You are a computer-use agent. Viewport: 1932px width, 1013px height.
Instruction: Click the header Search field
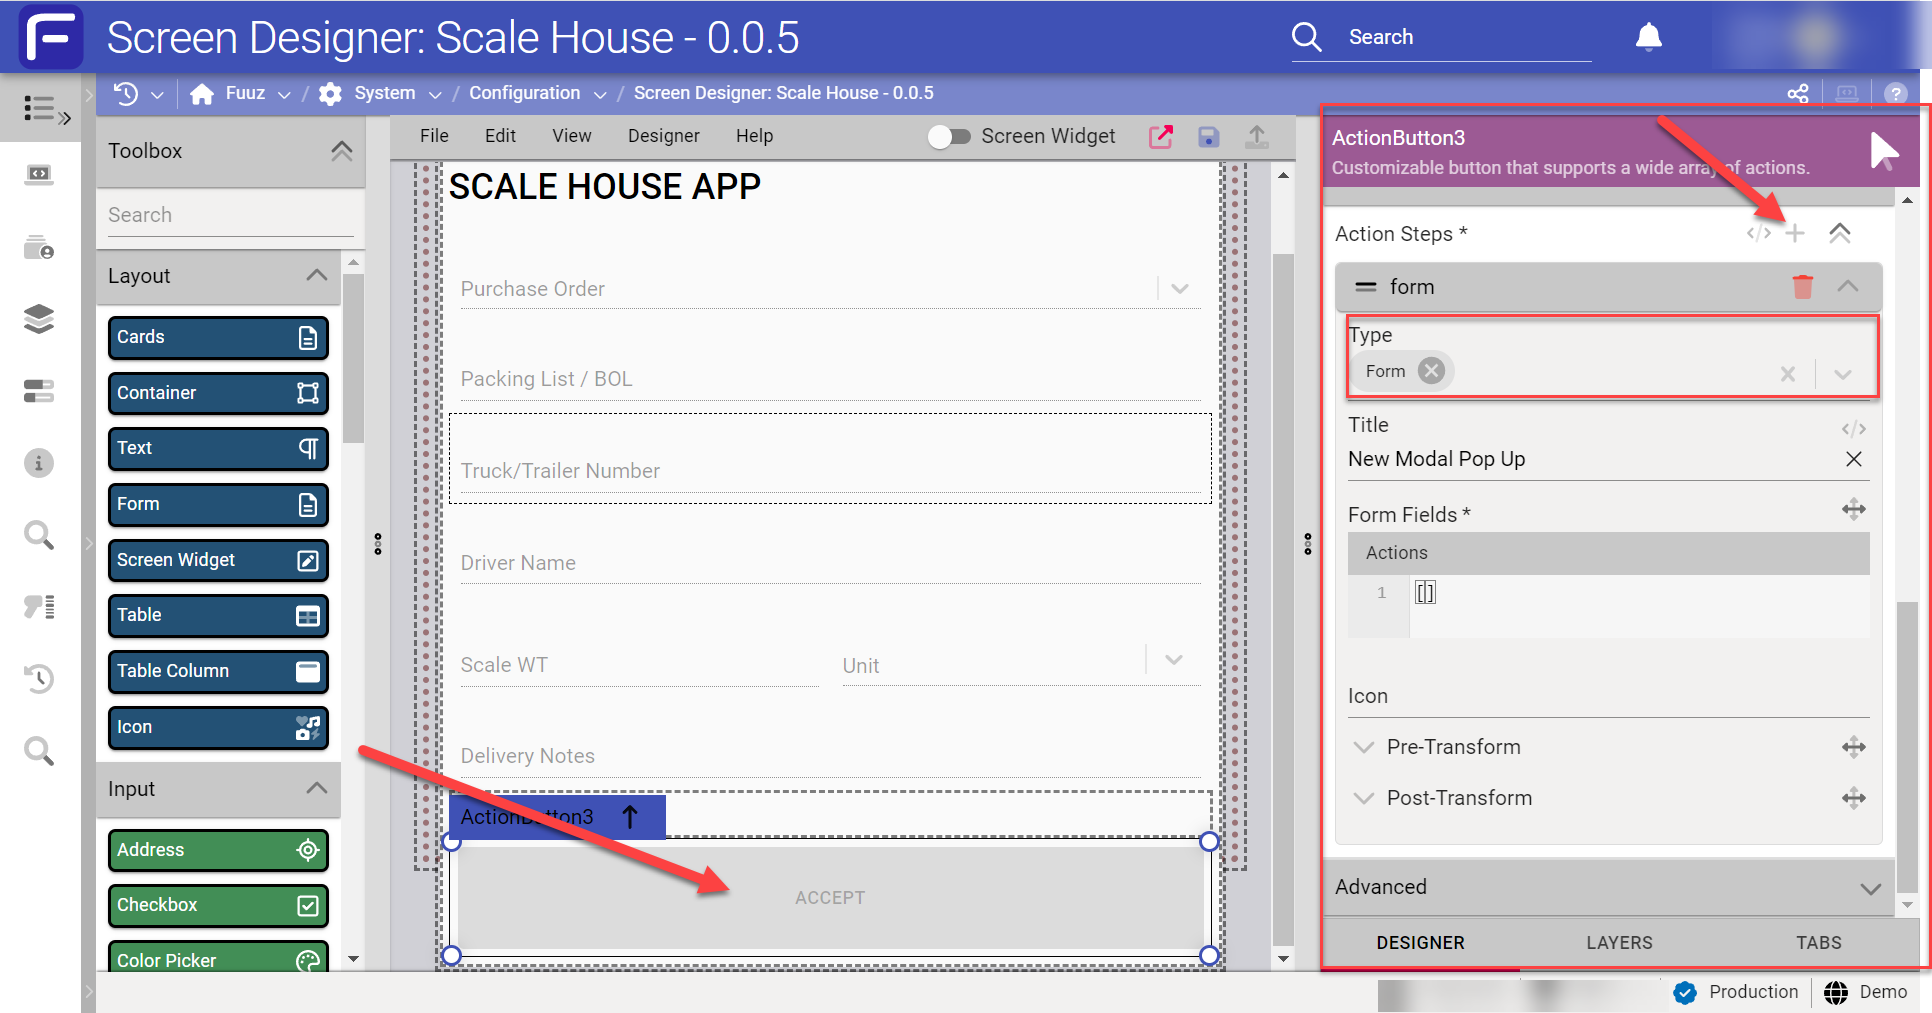pyautogui.click(x=1469, y=37)
